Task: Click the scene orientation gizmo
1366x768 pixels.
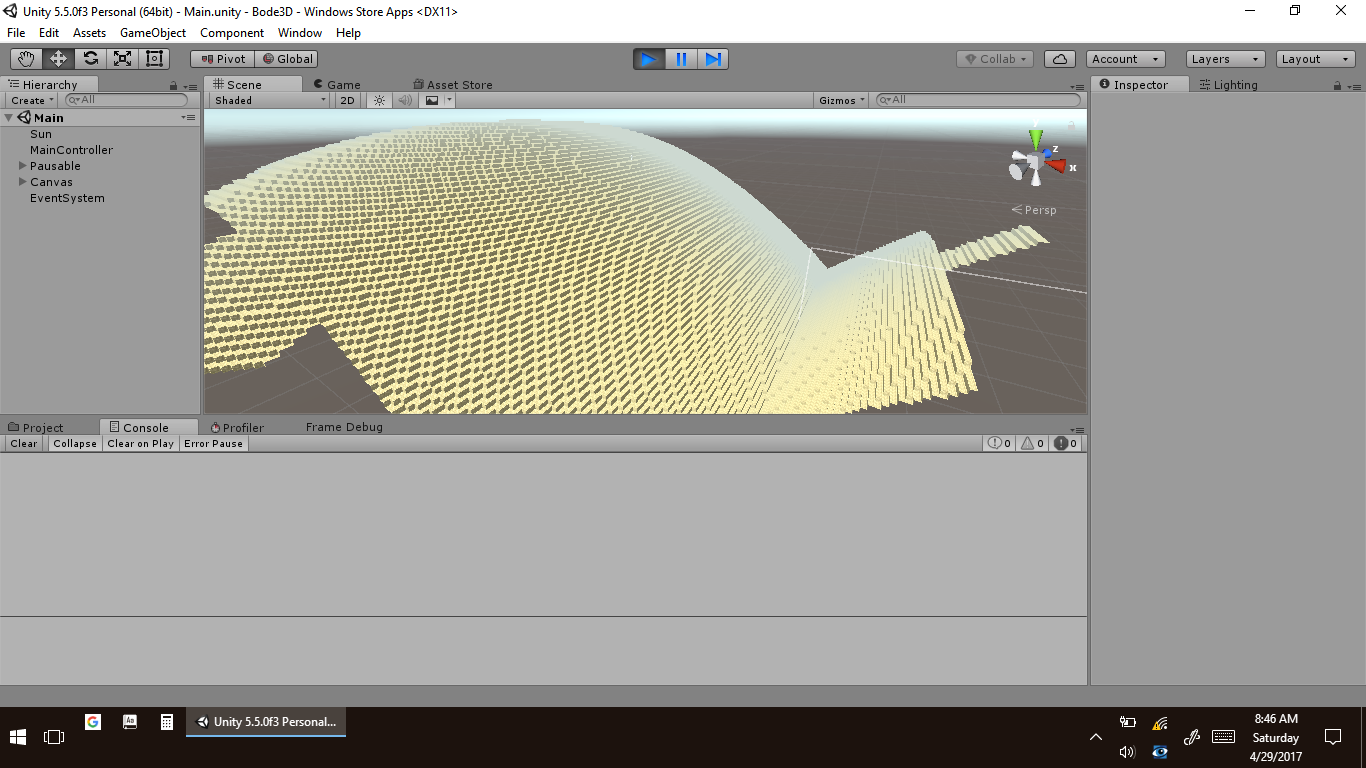Action: (x=1037, y=160)
